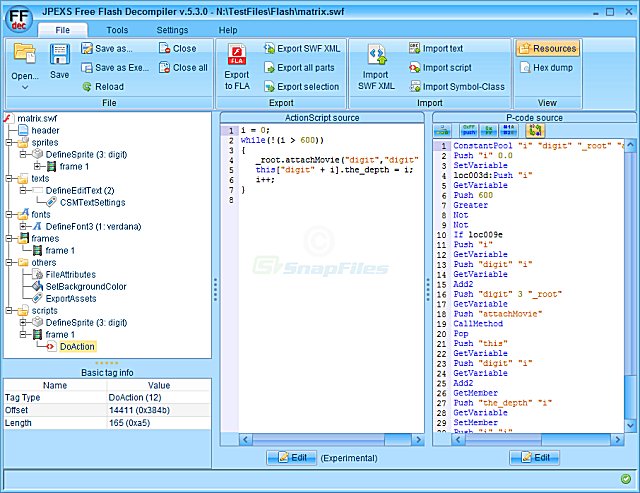Choose Save as... in the File group
Screen dimensions: 640x493
[x=107, y=49]
